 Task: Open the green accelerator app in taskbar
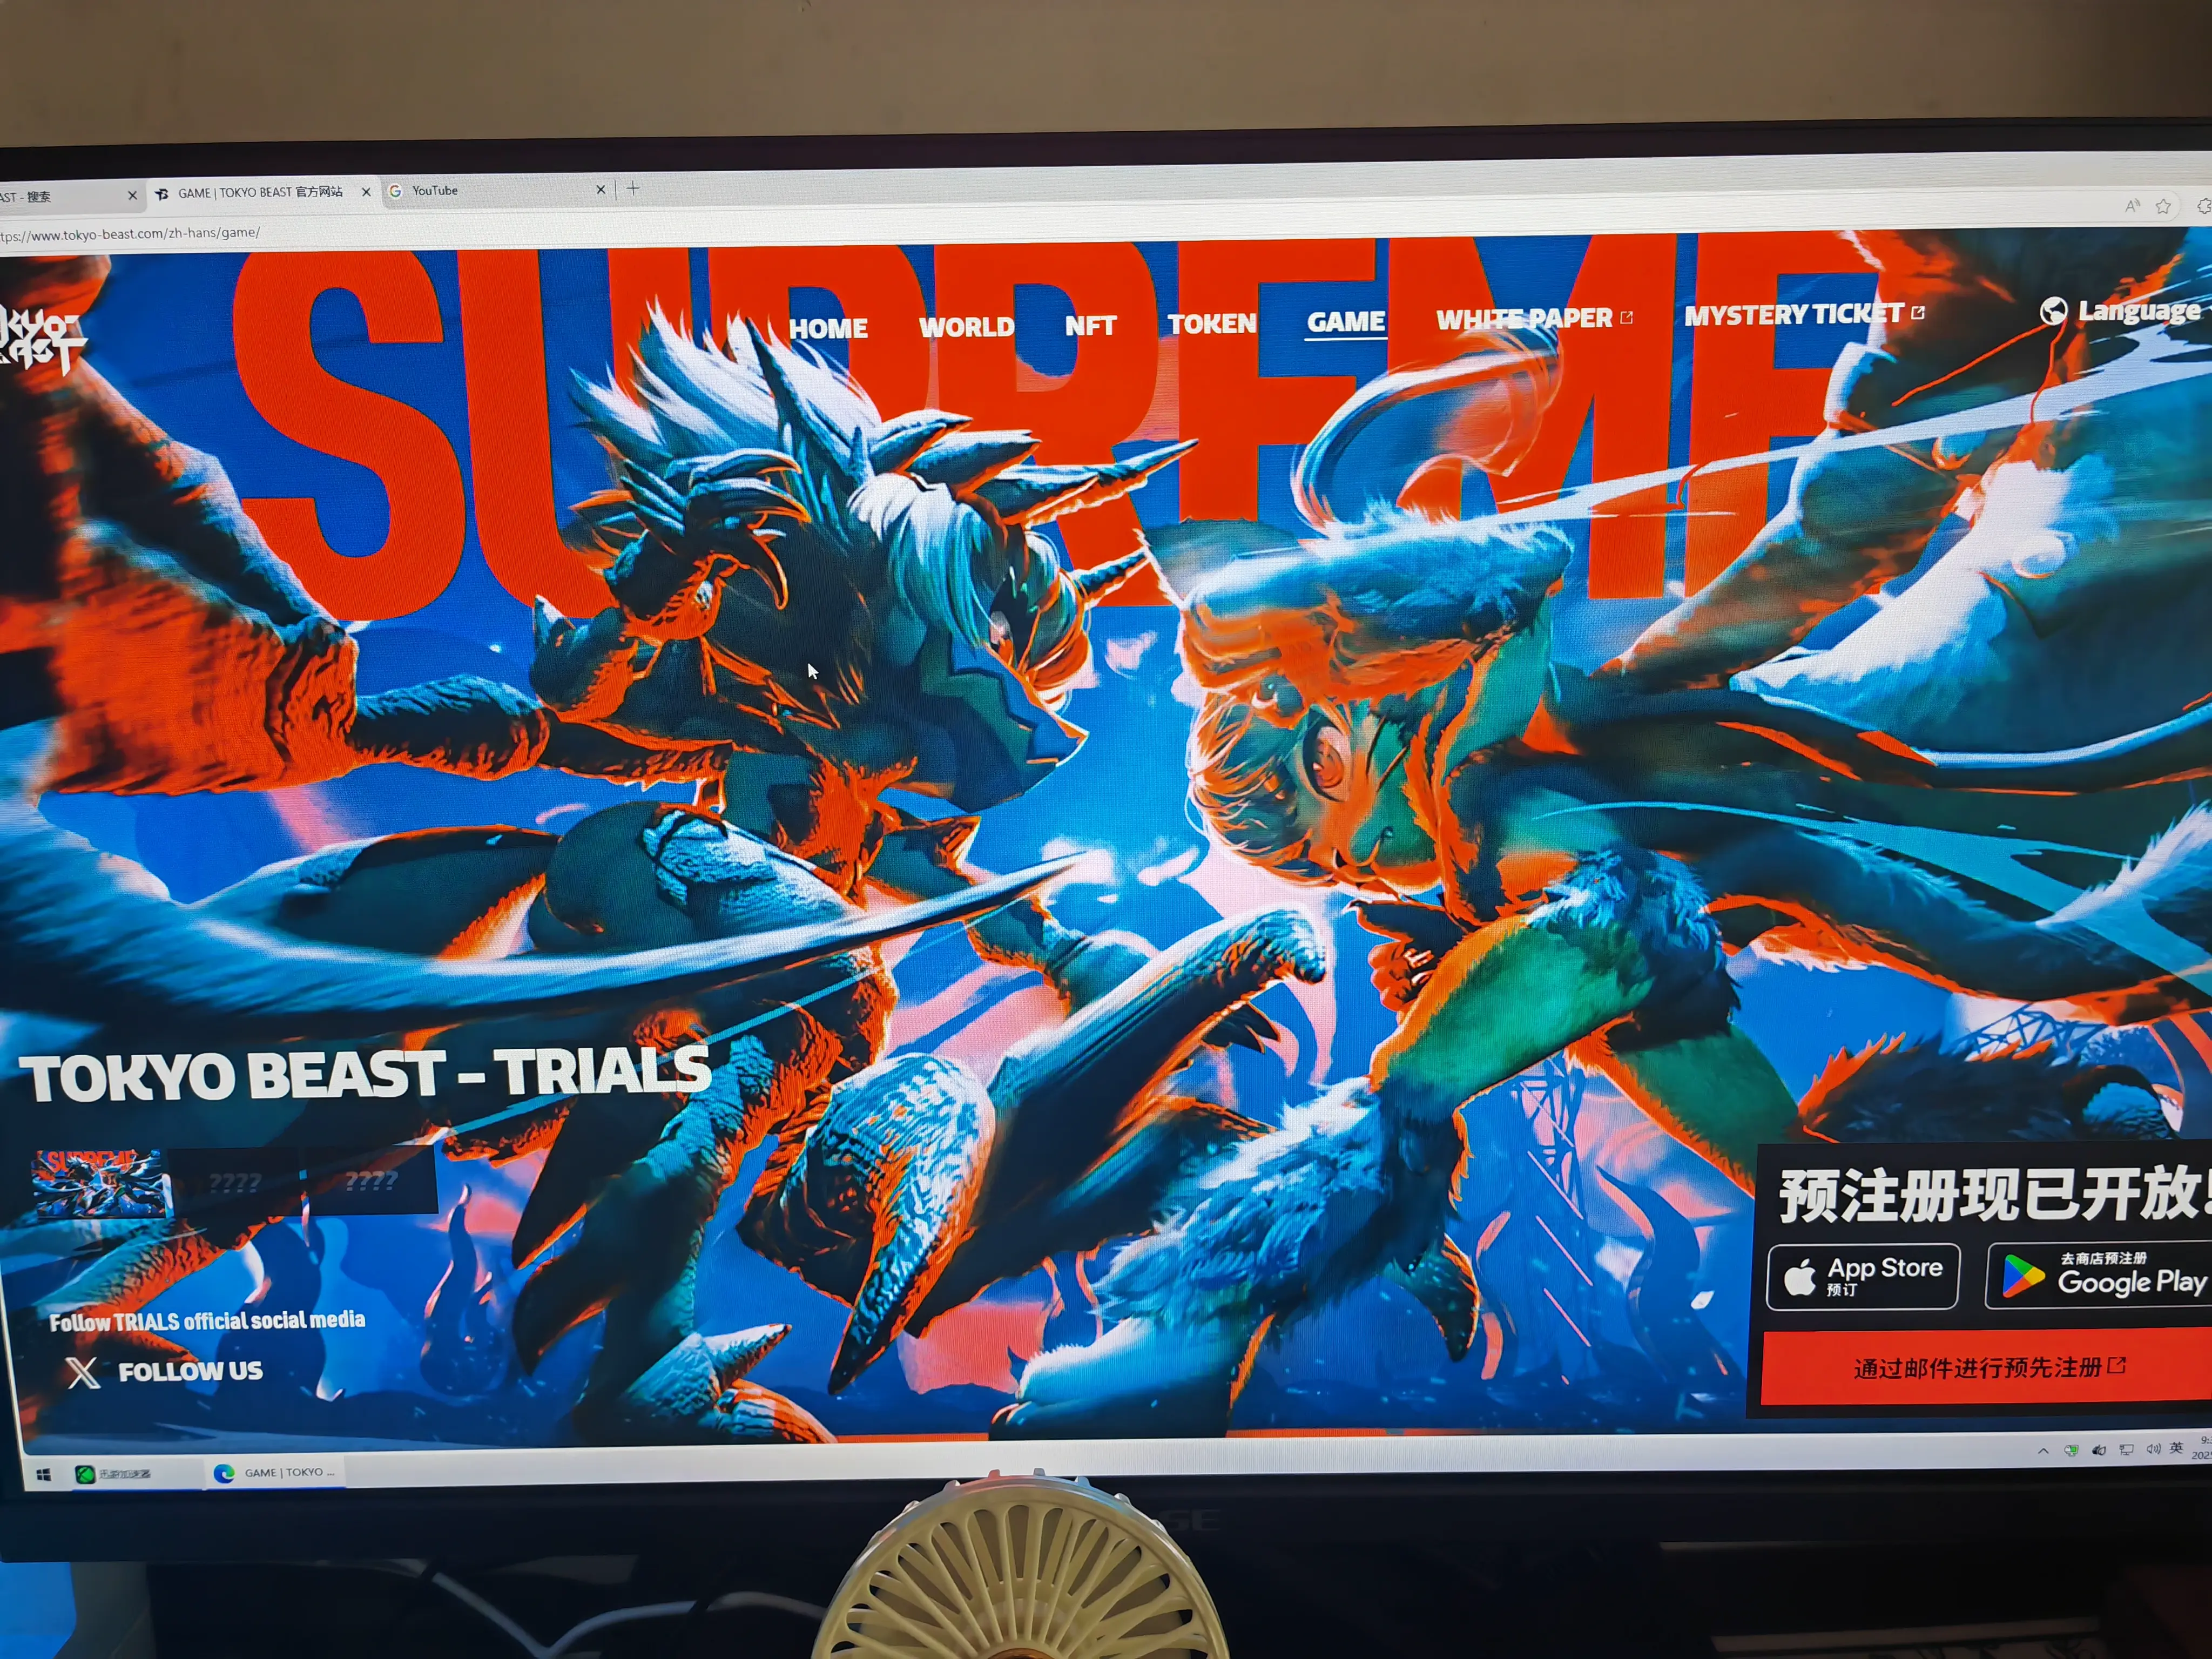click(85, 1474)
